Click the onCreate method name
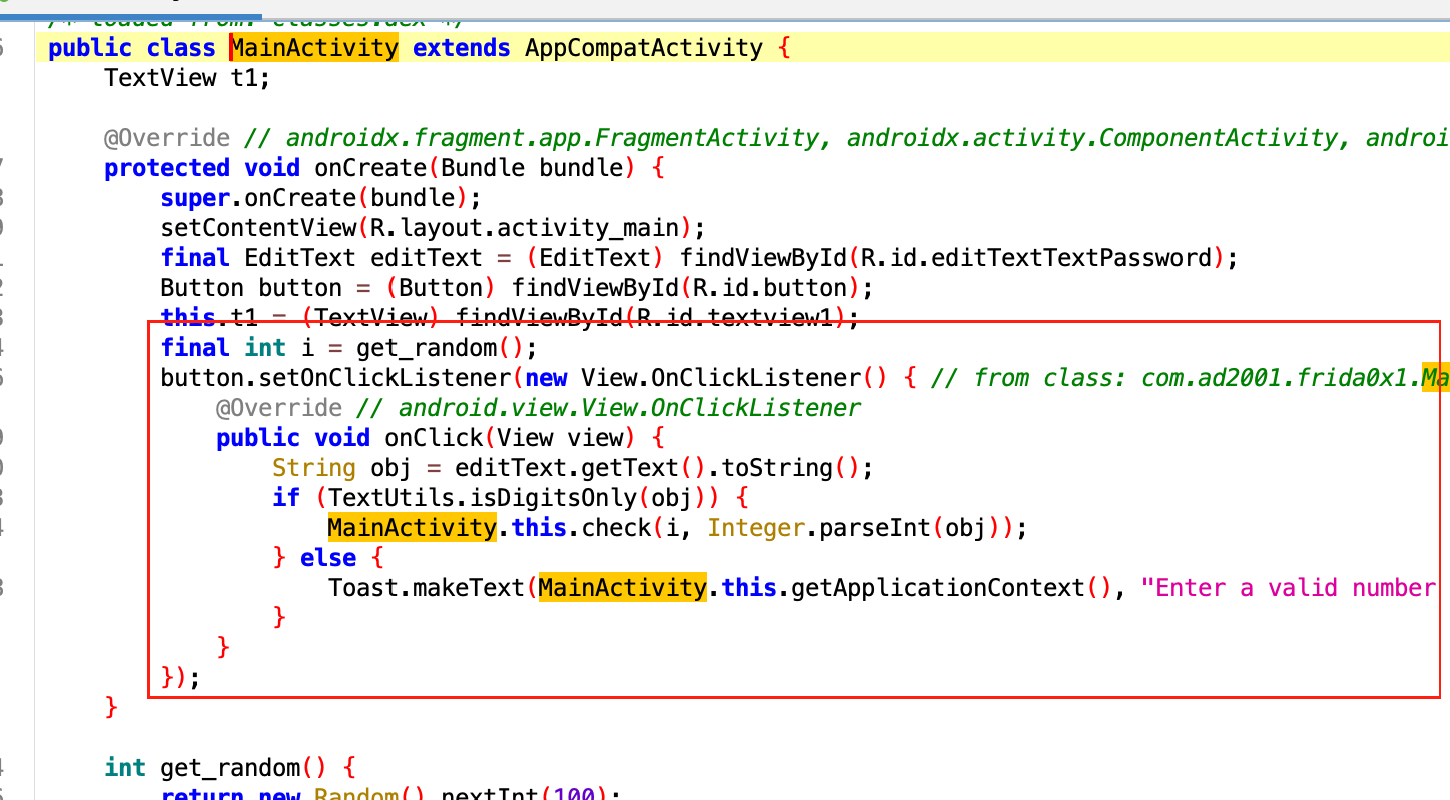 pyautogui.click(x=370, y=168)
